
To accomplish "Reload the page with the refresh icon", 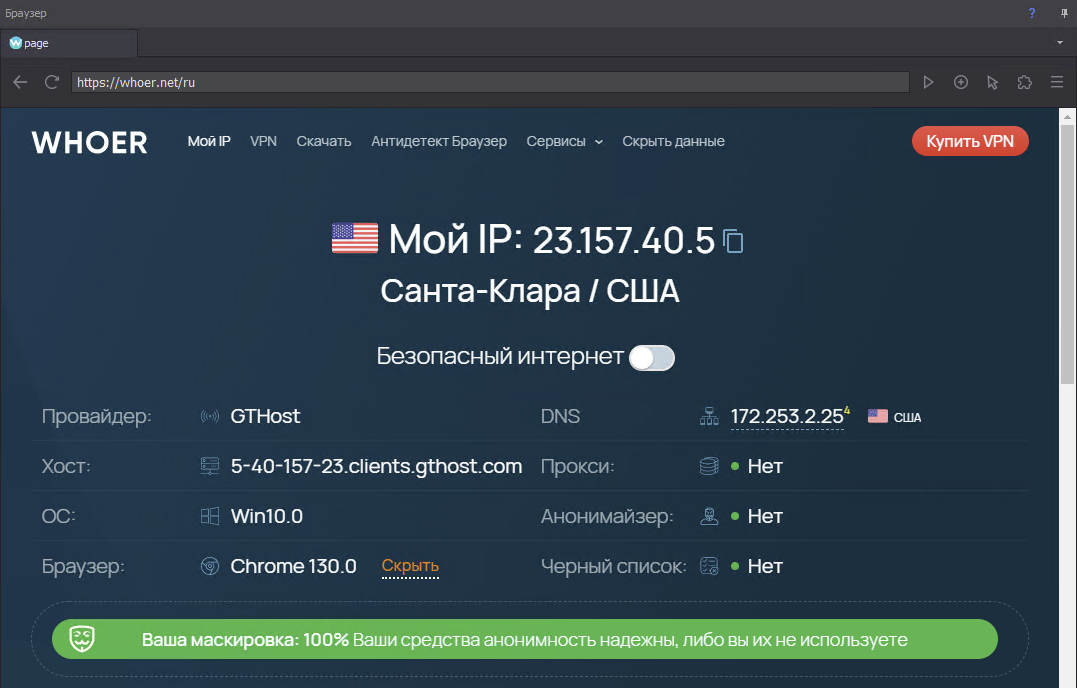I will tap(52, 82).
